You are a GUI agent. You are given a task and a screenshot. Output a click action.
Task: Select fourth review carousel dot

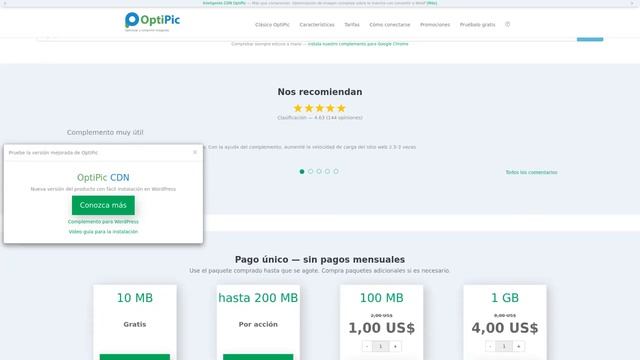(x=327, y=171)
